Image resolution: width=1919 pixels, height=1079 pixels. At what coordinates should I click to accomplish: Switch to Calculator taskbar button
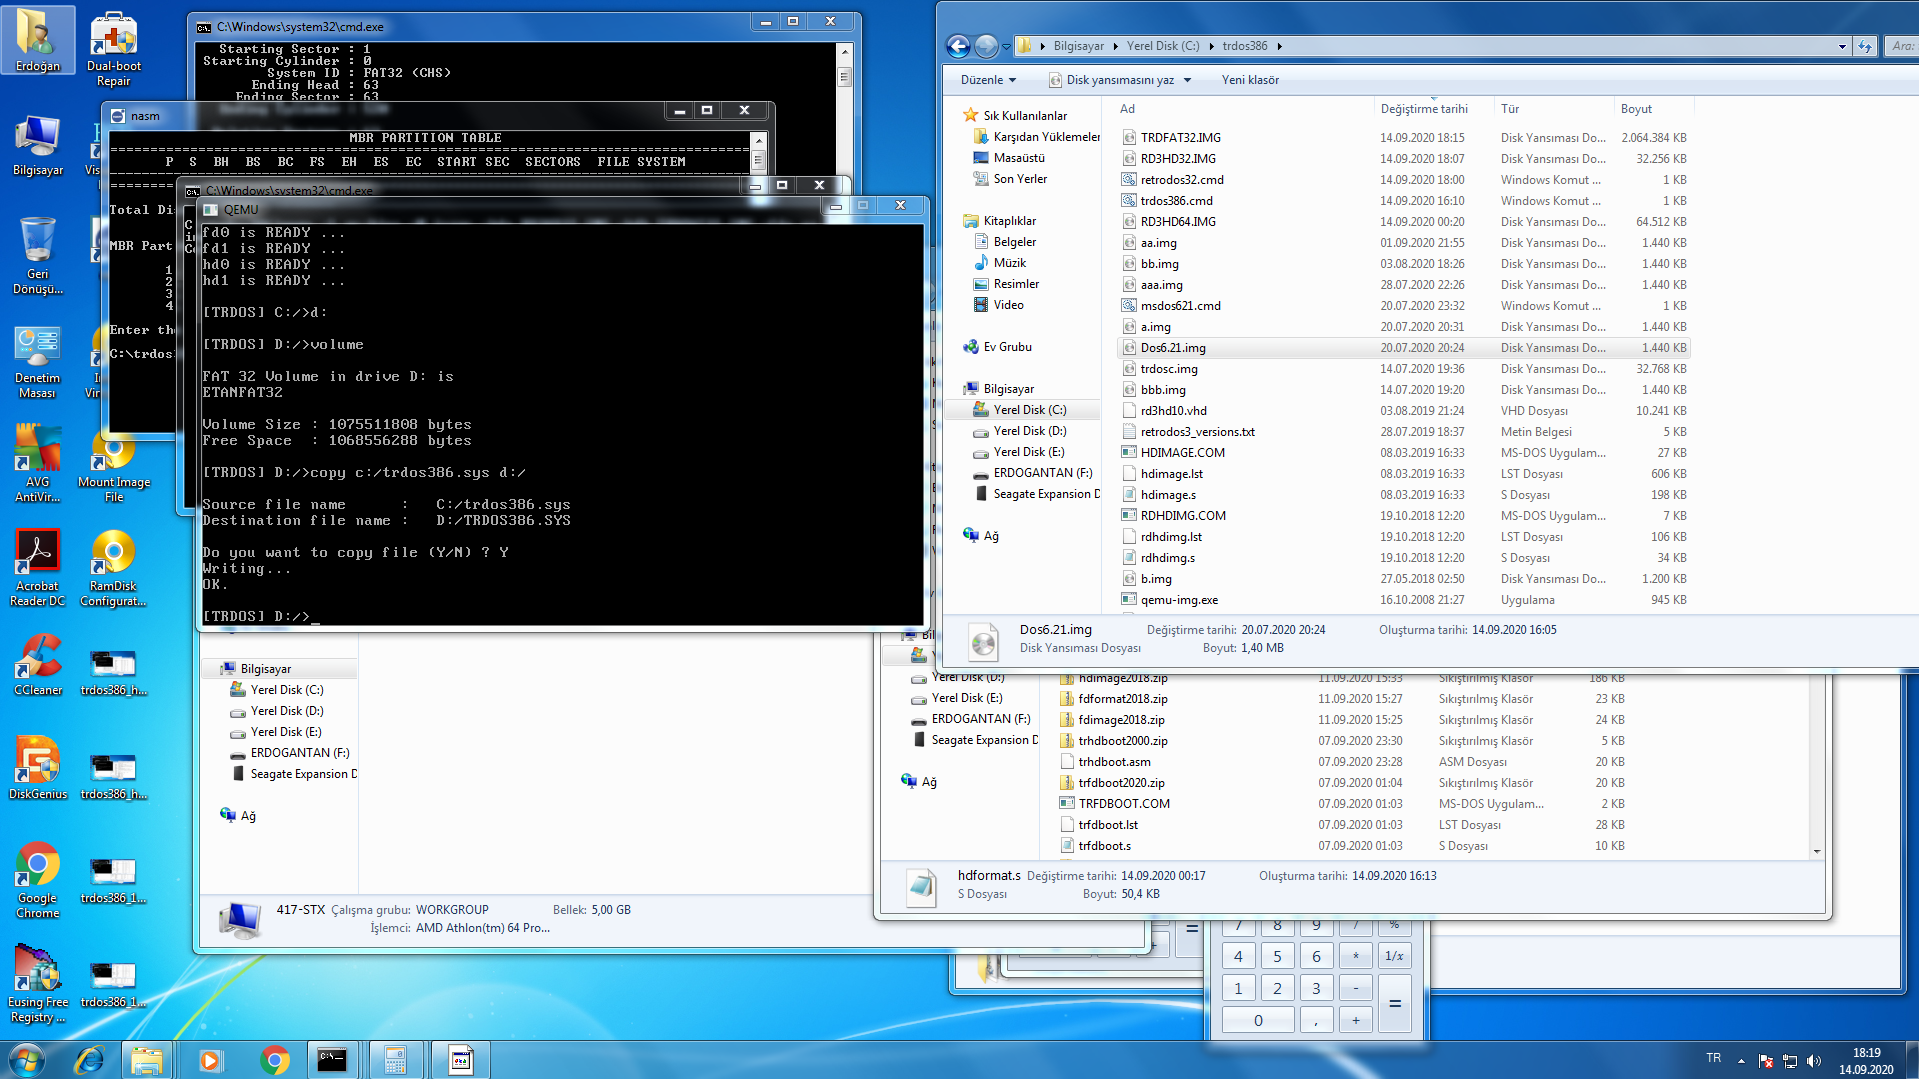[x=396, y=1060]
